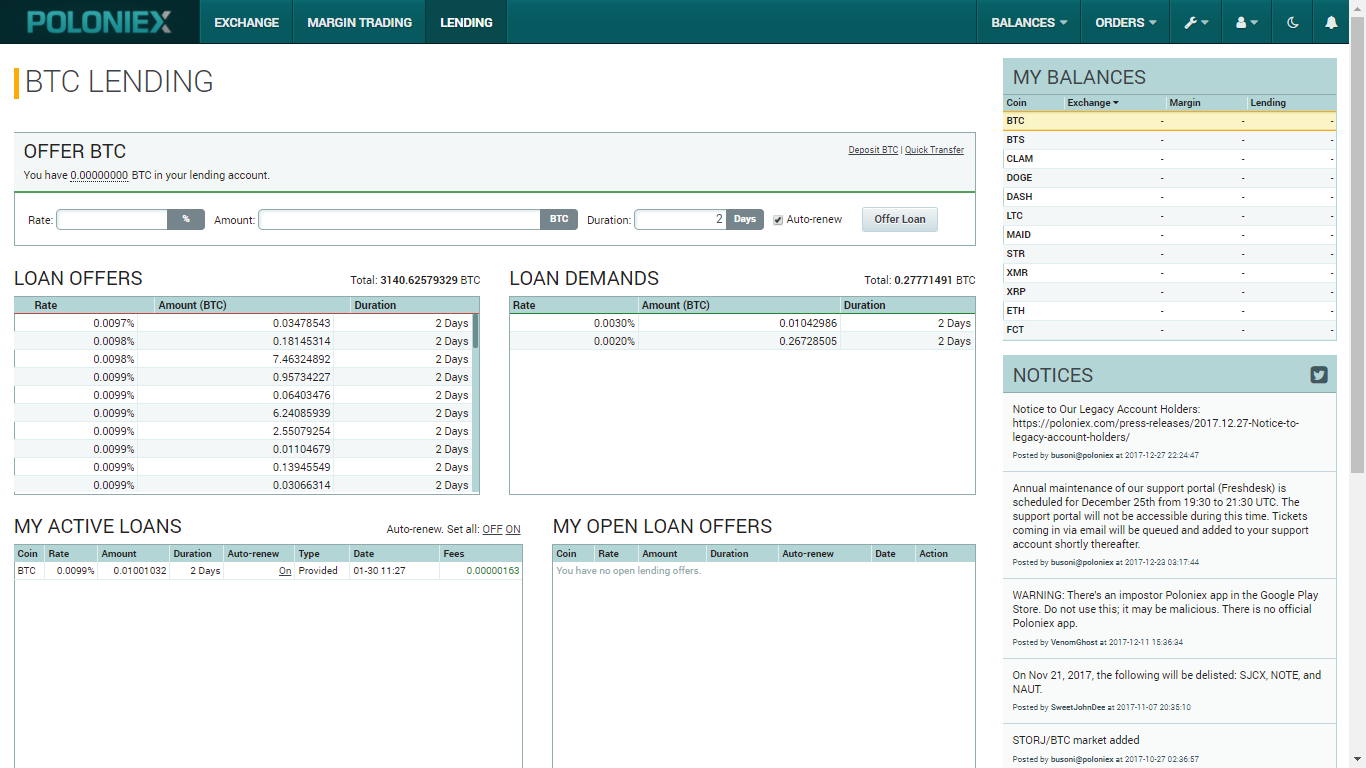This screenshot has width=1366, height=768.
Task: Click the Offer Loan button
Action: (900, 219)
